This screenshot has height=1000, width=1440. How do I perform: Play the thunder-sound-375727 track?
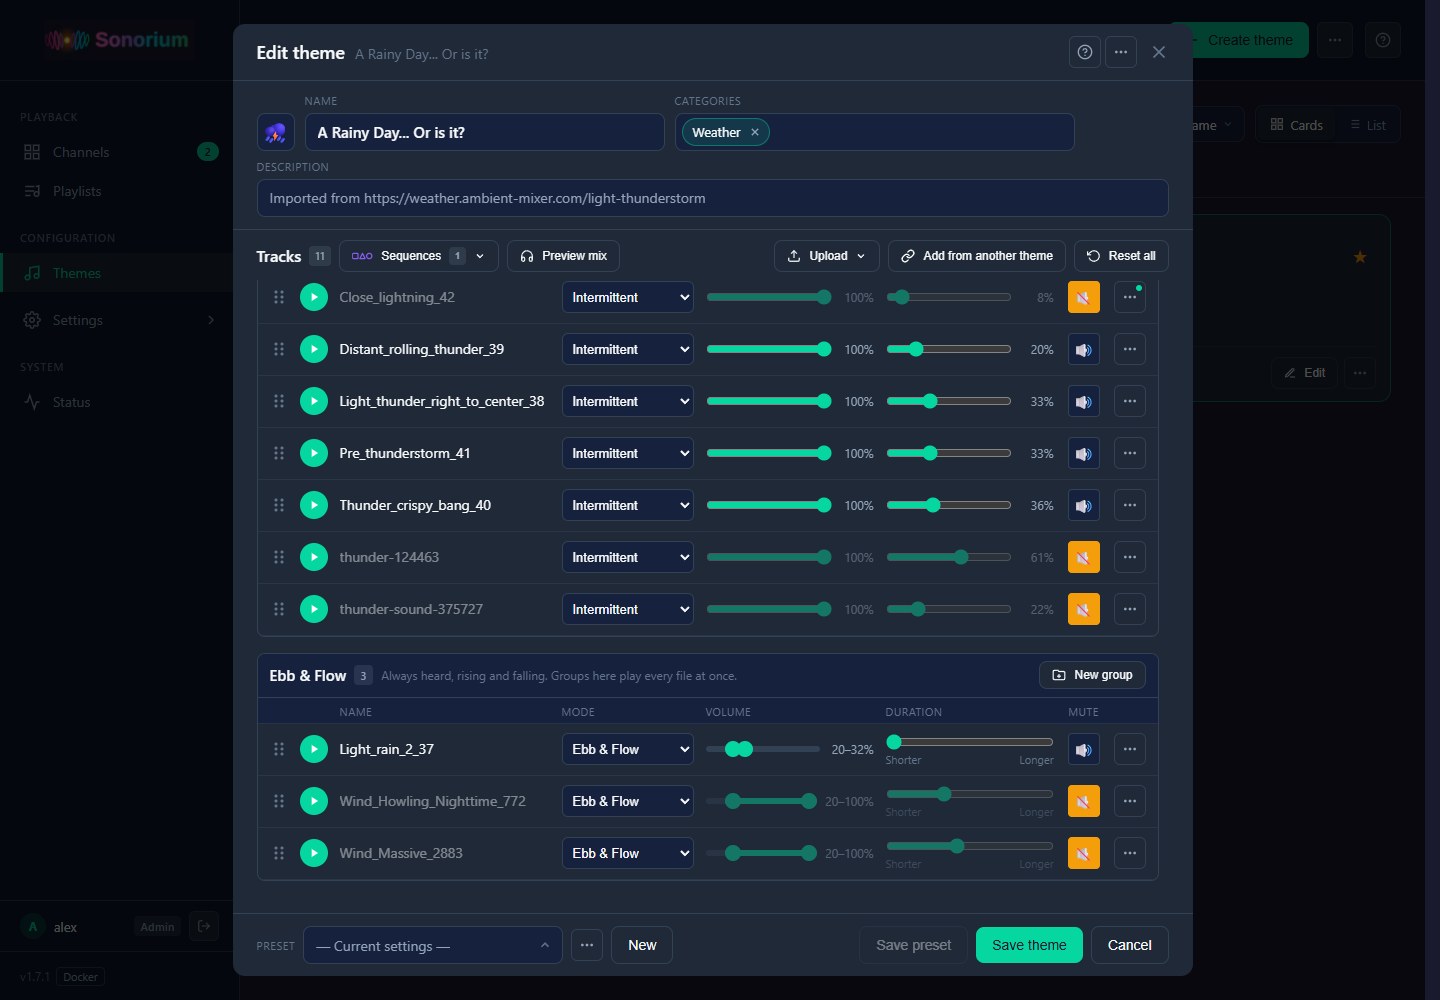(x=314, y=609)
